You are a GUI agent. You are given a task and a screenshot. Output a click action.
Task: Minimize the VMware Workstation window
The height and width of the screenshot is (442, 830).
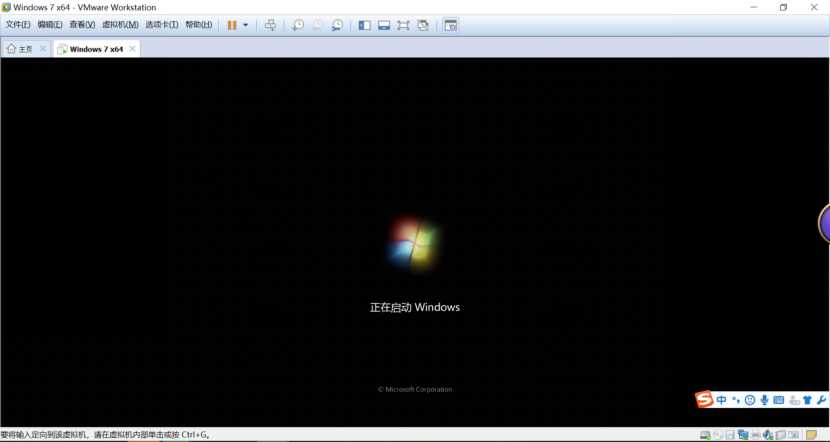click(x=754, y=7)
